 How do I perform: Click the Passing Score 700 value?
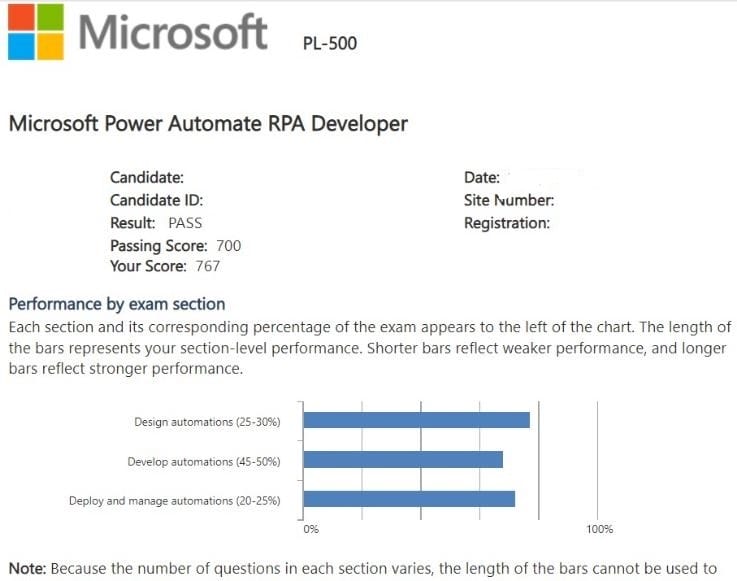click(x=228, y=245)
